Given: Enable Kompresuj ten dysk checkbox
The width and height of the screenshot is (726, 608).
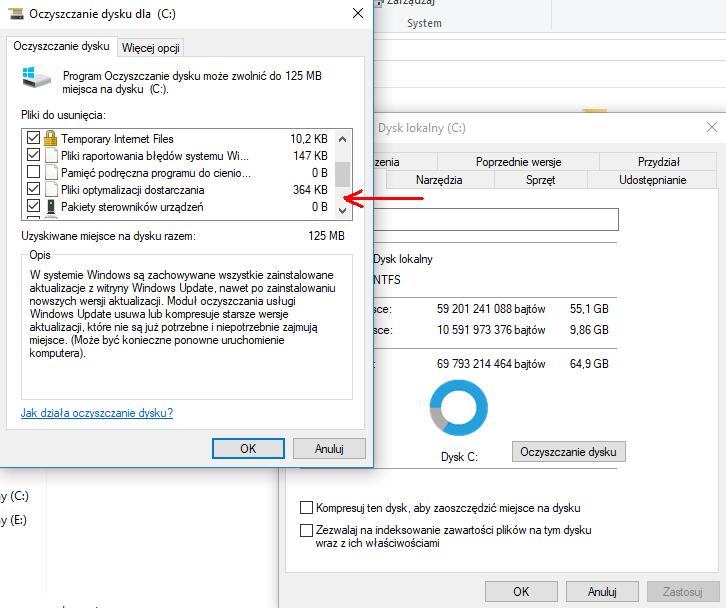Looking at the screenshot, I should click(x=306, y=508).
